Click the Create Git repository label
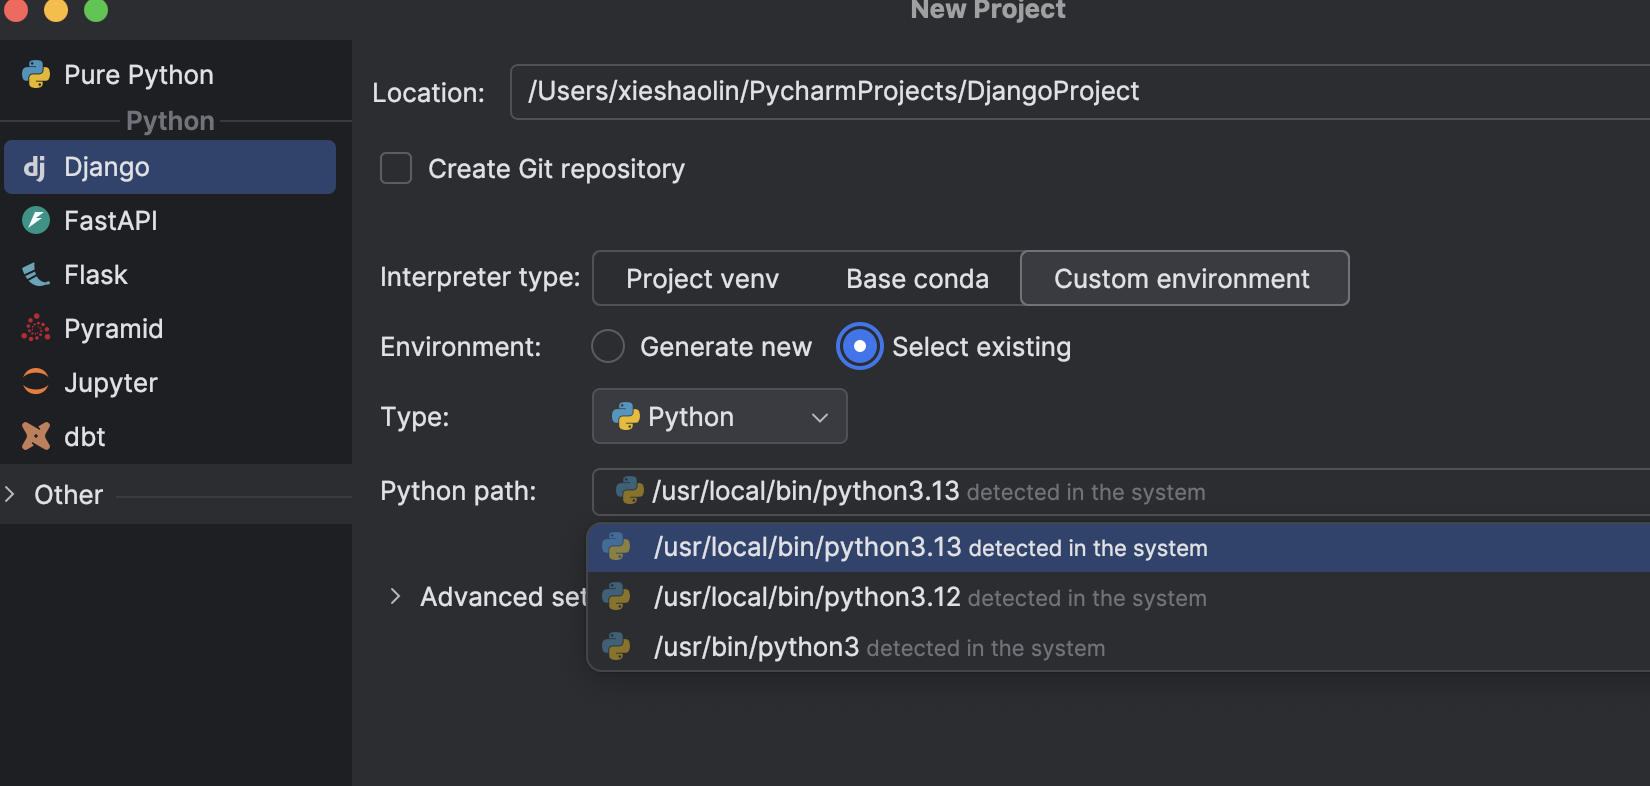Viewport: 1650px width, 786px height. pos(556,168)
